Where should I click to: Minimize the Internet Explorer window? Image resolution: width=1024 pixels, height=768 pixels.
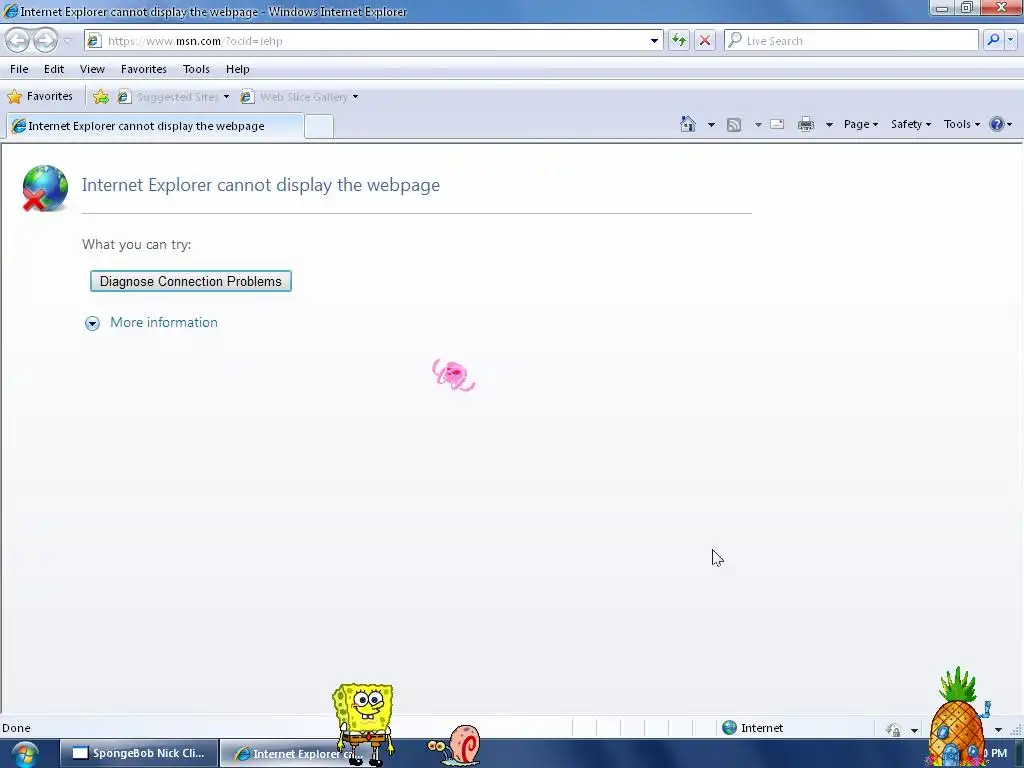(942, 8)
